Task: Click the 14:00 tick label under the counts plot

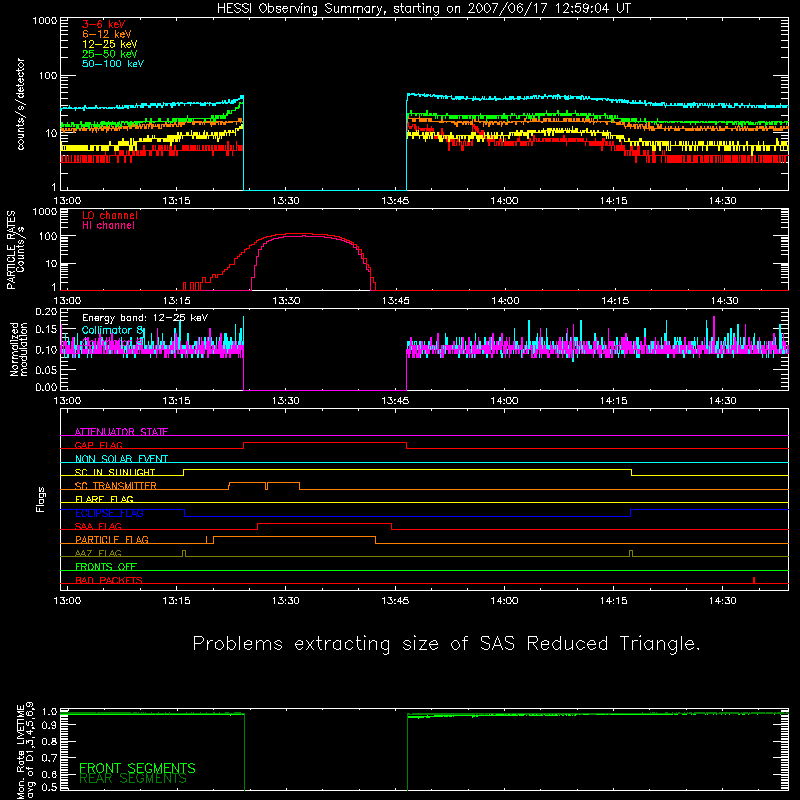Action: click(x=504, y=201)
